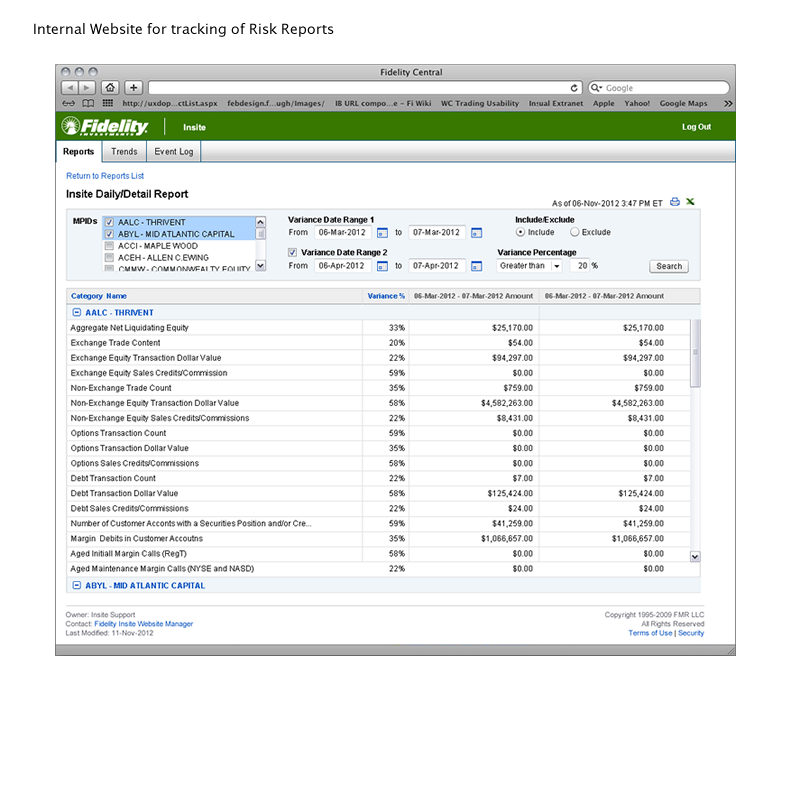
Task: Click the add bookmark plus button
Action: [x=134, y=88]
